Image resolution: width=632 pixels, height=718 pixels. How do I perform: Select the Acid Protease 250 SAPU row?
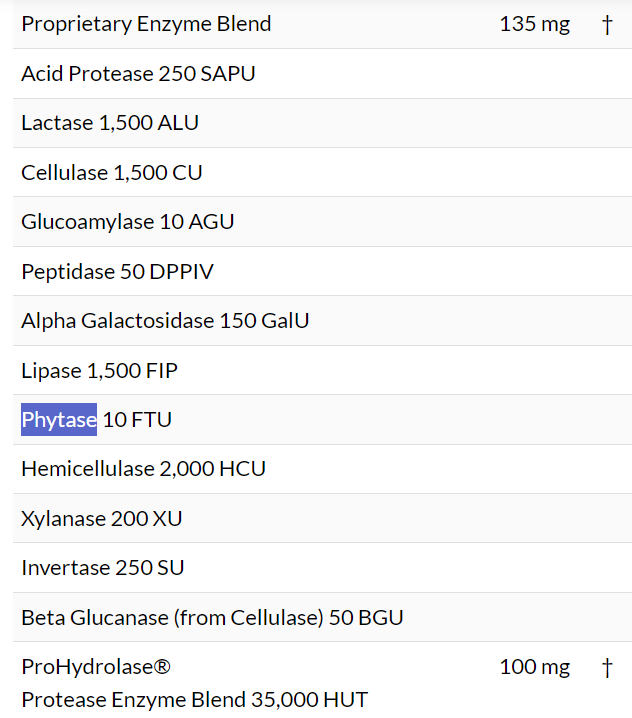coord(138,74)
